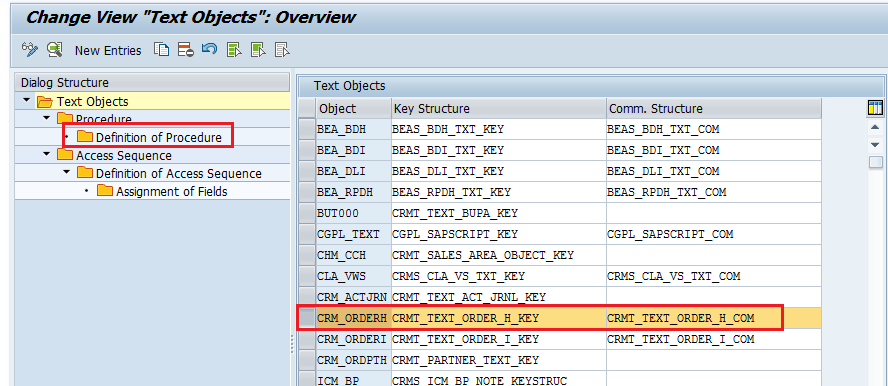Image resolution: width=888 pixels, height=386 pixels.
Task: Click the BEAS_DLI_TXT_COM cell
Action: [713, 171]
